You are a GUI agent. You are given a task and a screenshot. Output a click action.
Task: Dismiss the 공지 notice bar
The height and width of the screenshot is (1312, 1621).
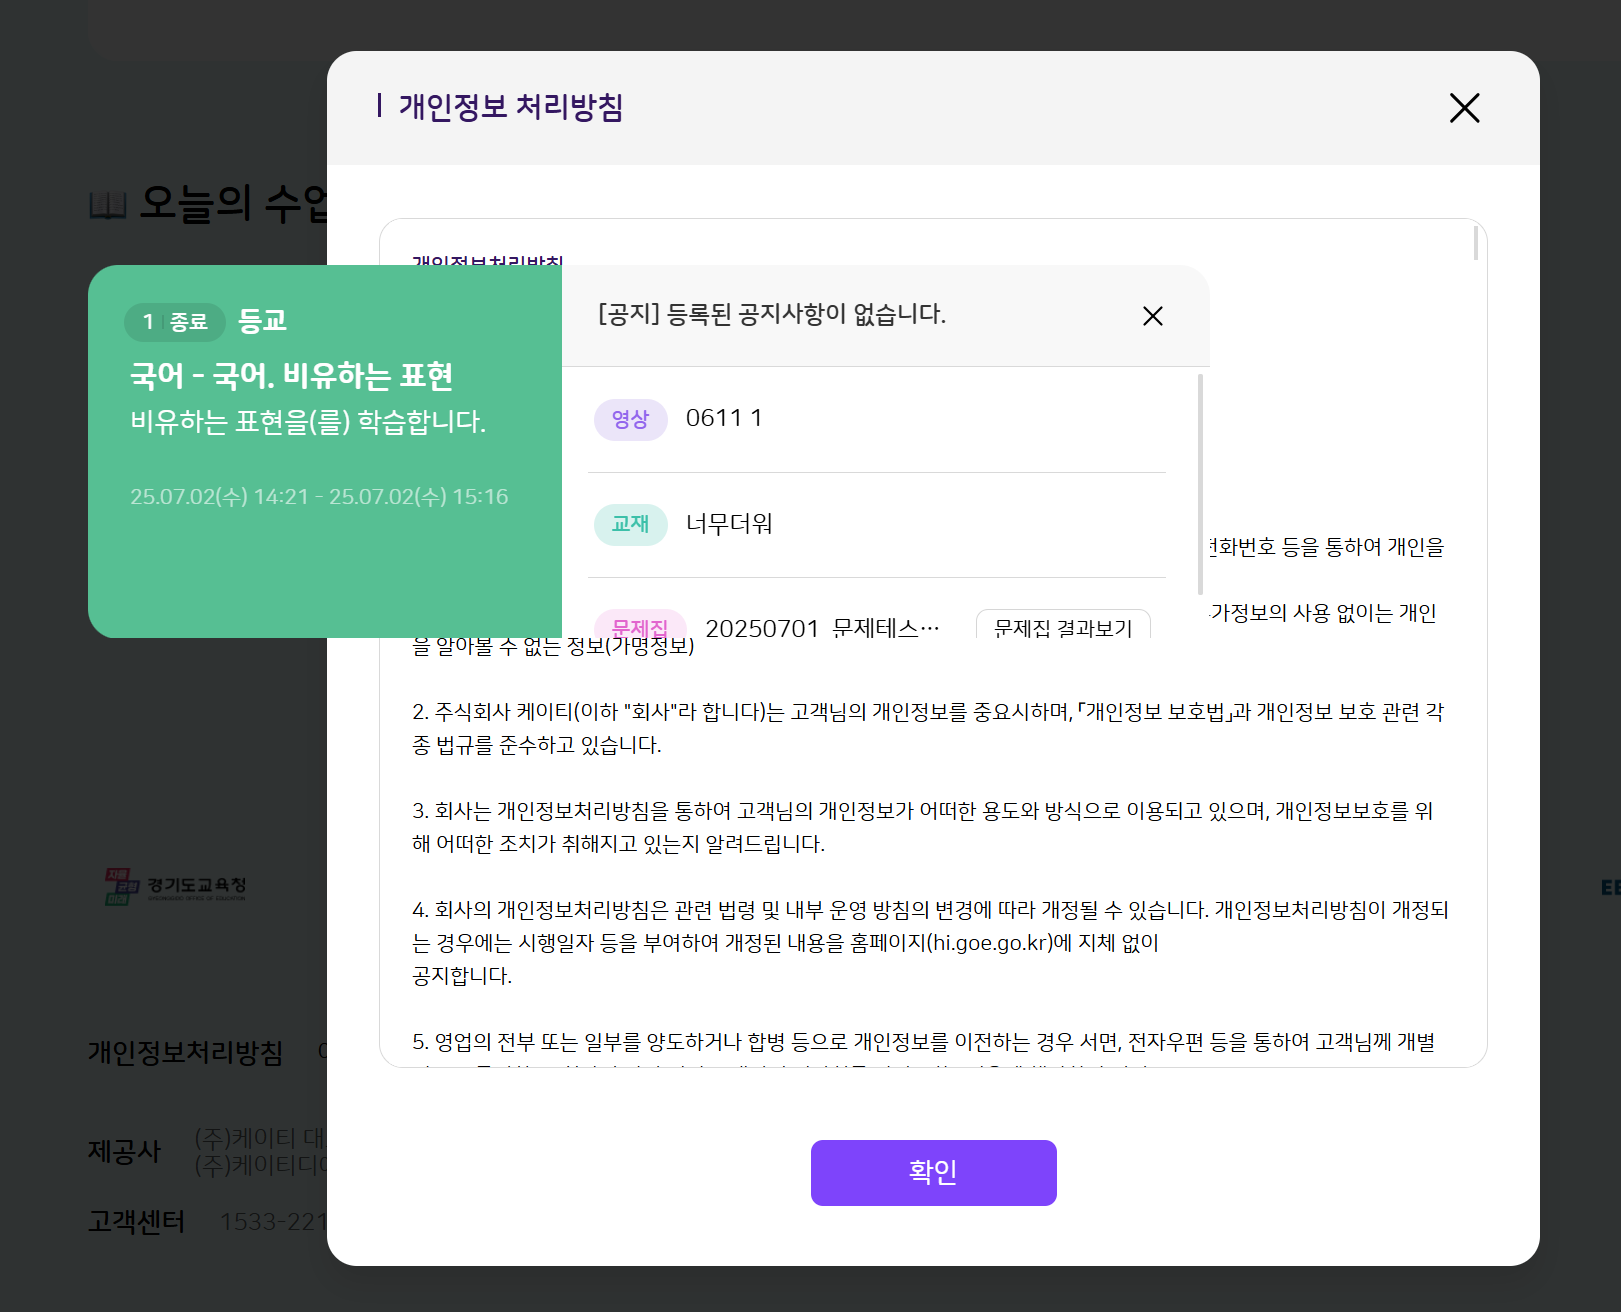1152,316
